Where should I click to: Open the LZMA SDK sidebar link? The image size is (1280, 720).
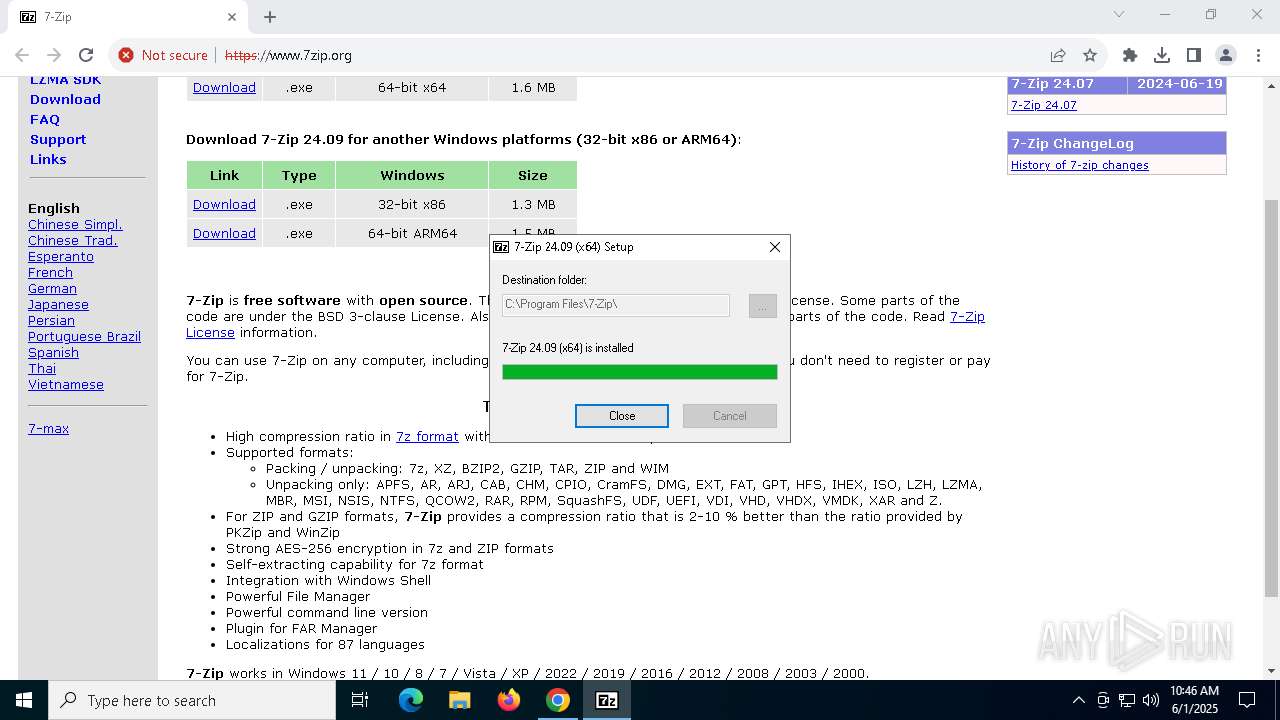tap(65, 80)
